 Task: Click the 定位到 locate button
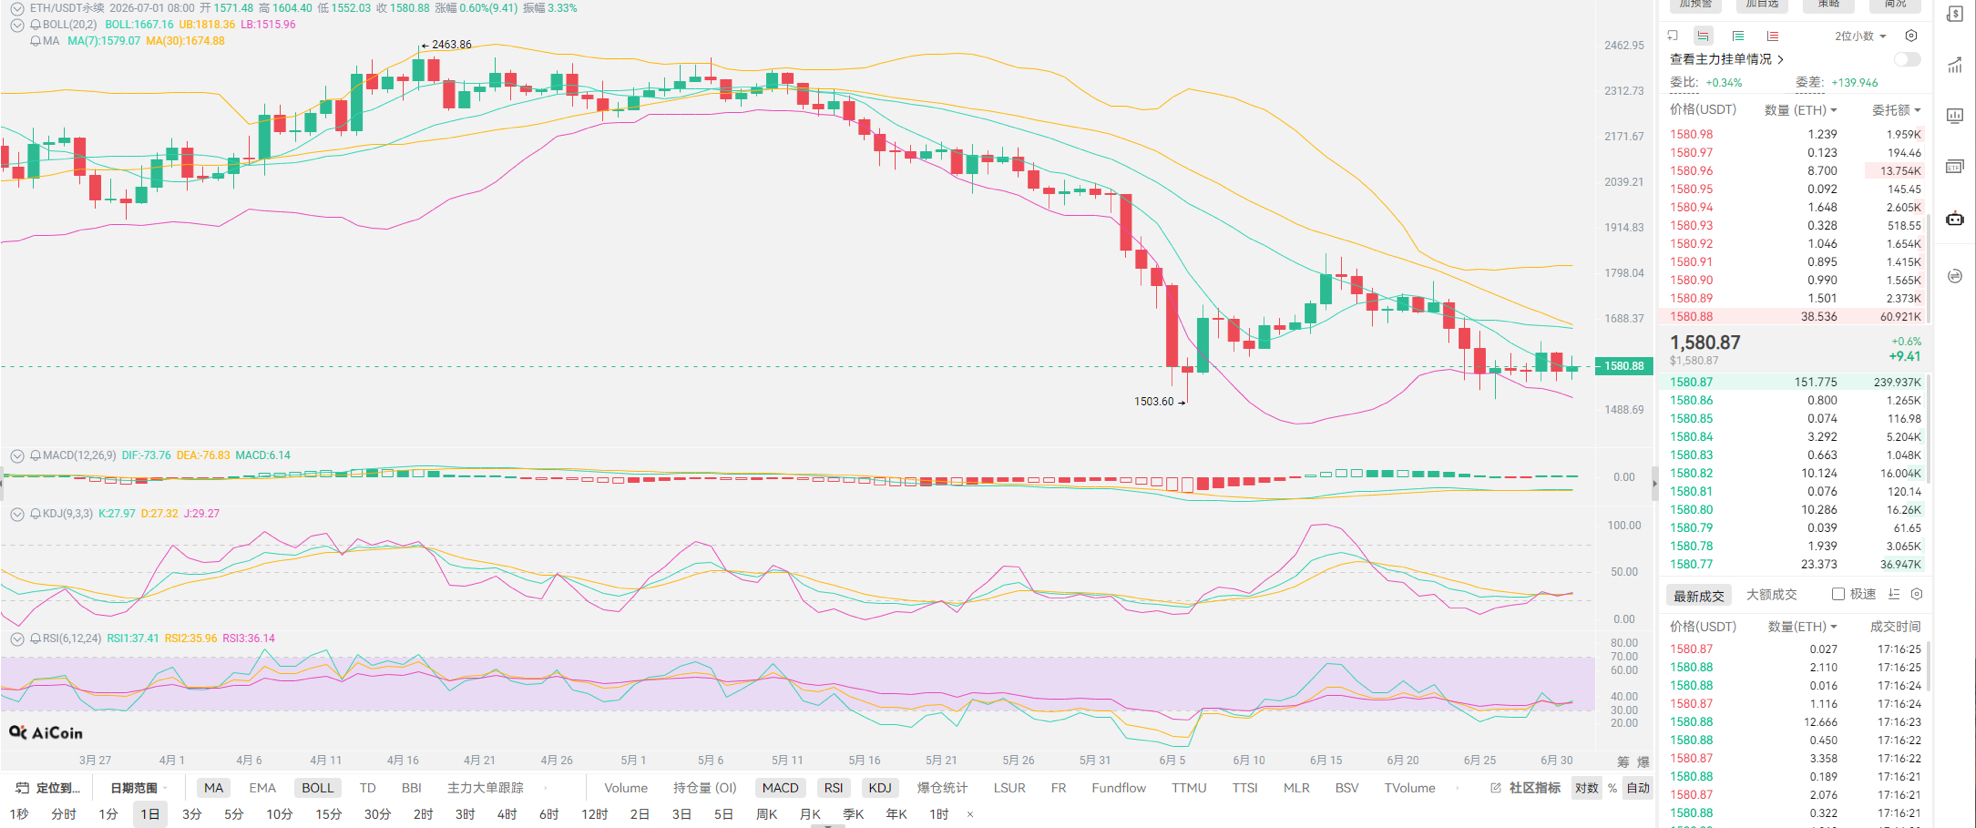[x=48, y=788]
